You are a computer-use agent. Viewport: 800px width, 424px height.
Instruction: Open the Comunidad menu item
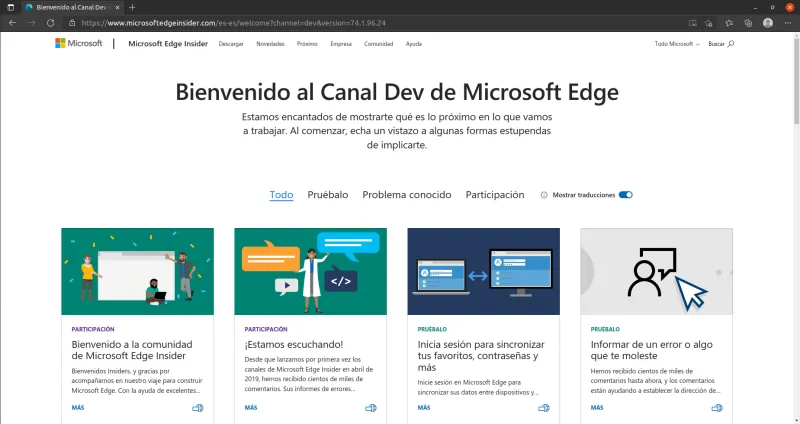pos(379,44)
